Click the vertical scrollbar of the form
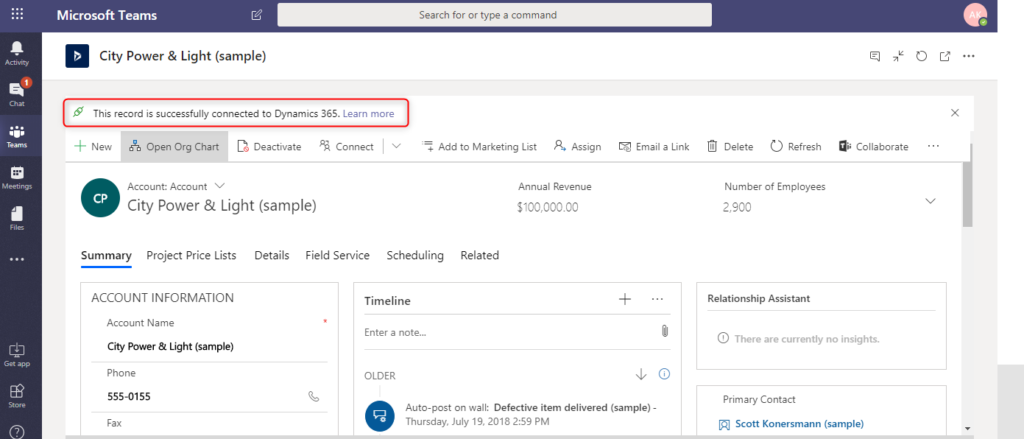This screenshot has height=439, width=1024. coord(967,193)
